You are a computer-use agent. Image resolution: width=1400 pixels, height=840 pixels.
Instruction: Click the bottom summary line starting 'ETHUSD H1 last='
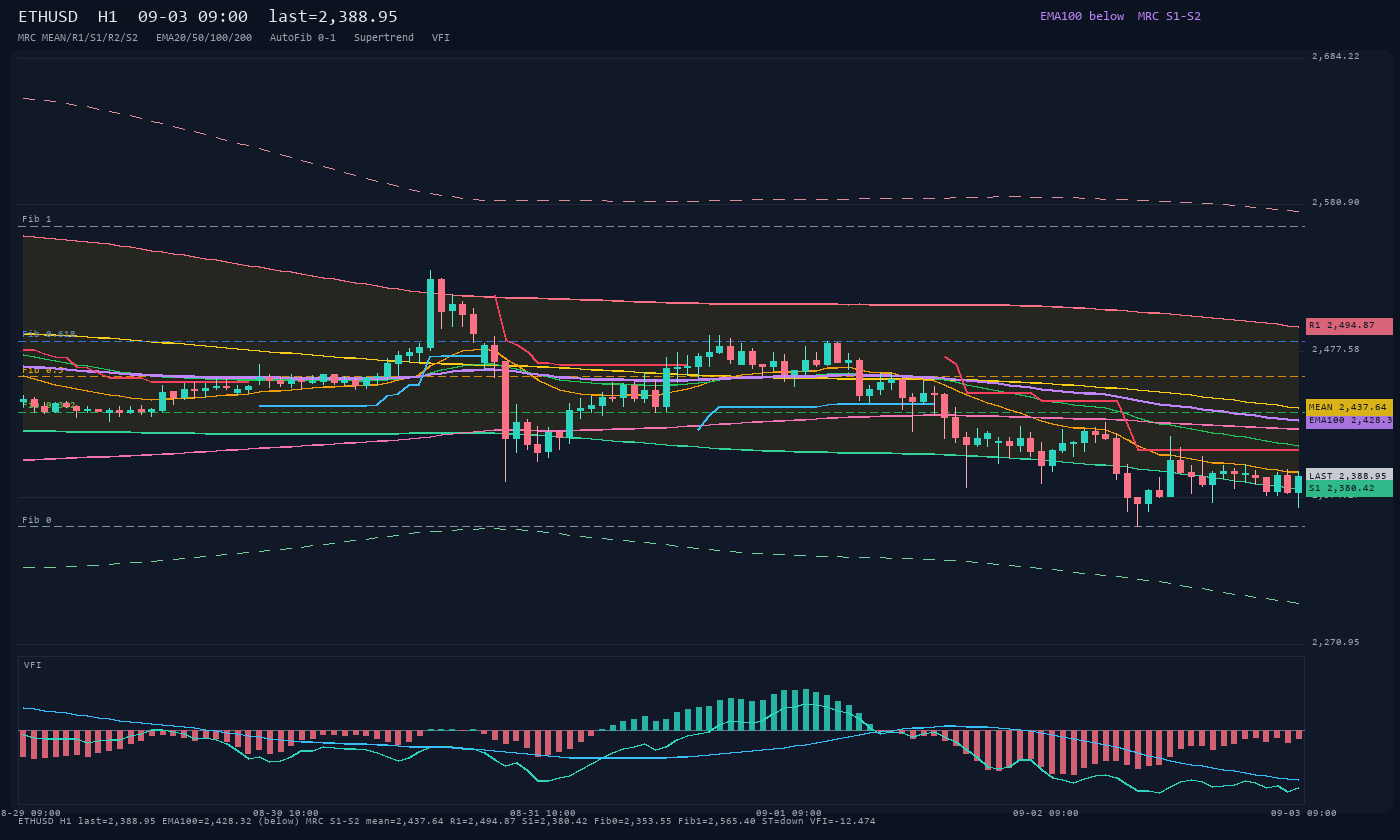point(447,821)
